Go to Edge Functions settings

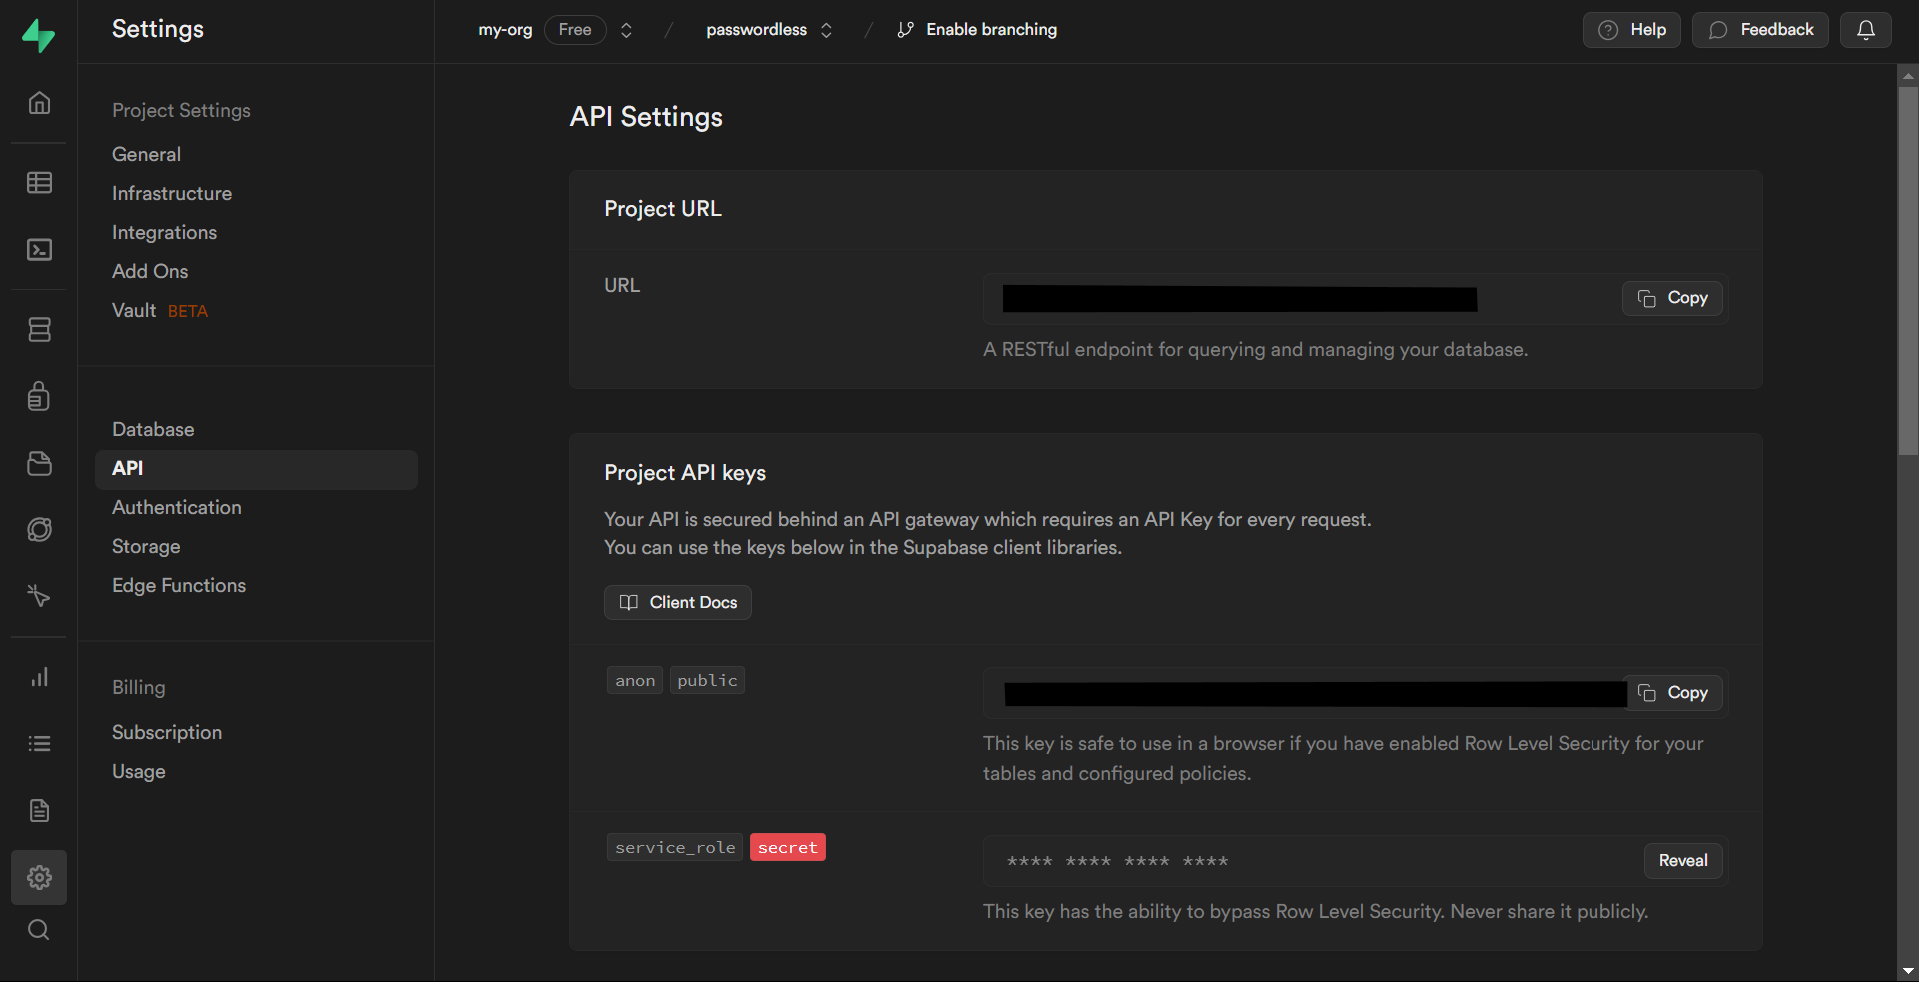179,585
